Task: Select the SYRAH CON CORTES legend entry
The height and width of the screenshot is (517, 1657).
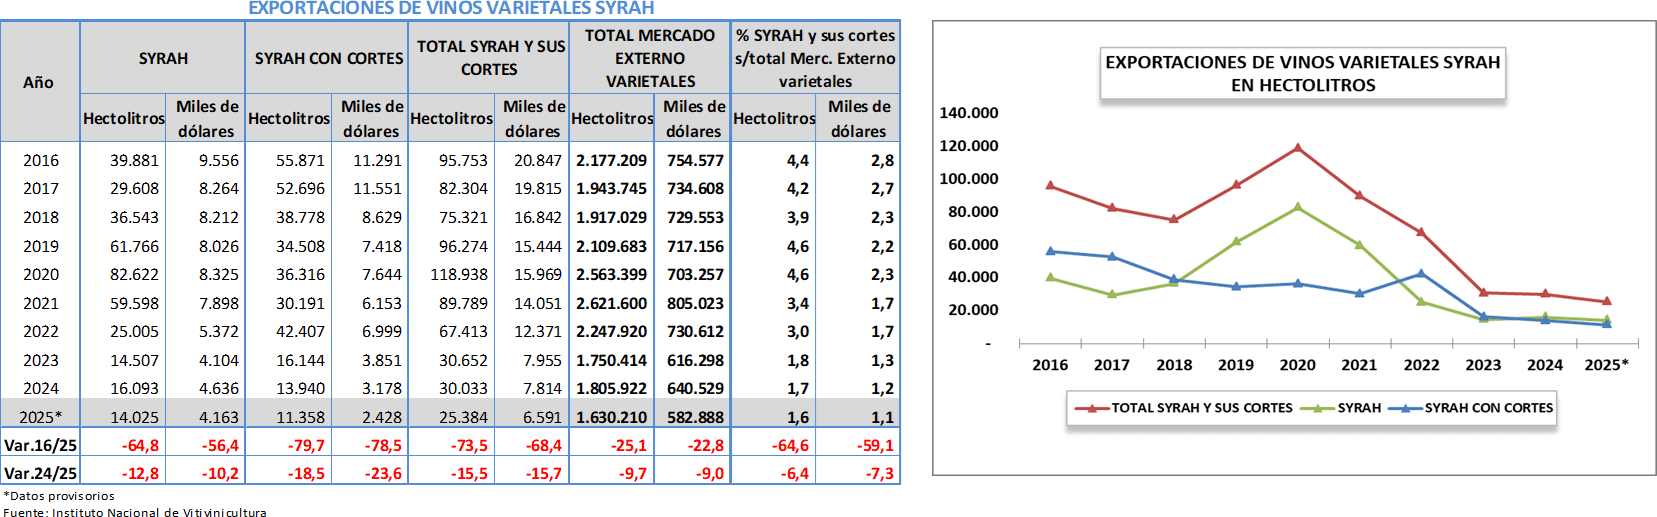Action: tap(1488, 408)
